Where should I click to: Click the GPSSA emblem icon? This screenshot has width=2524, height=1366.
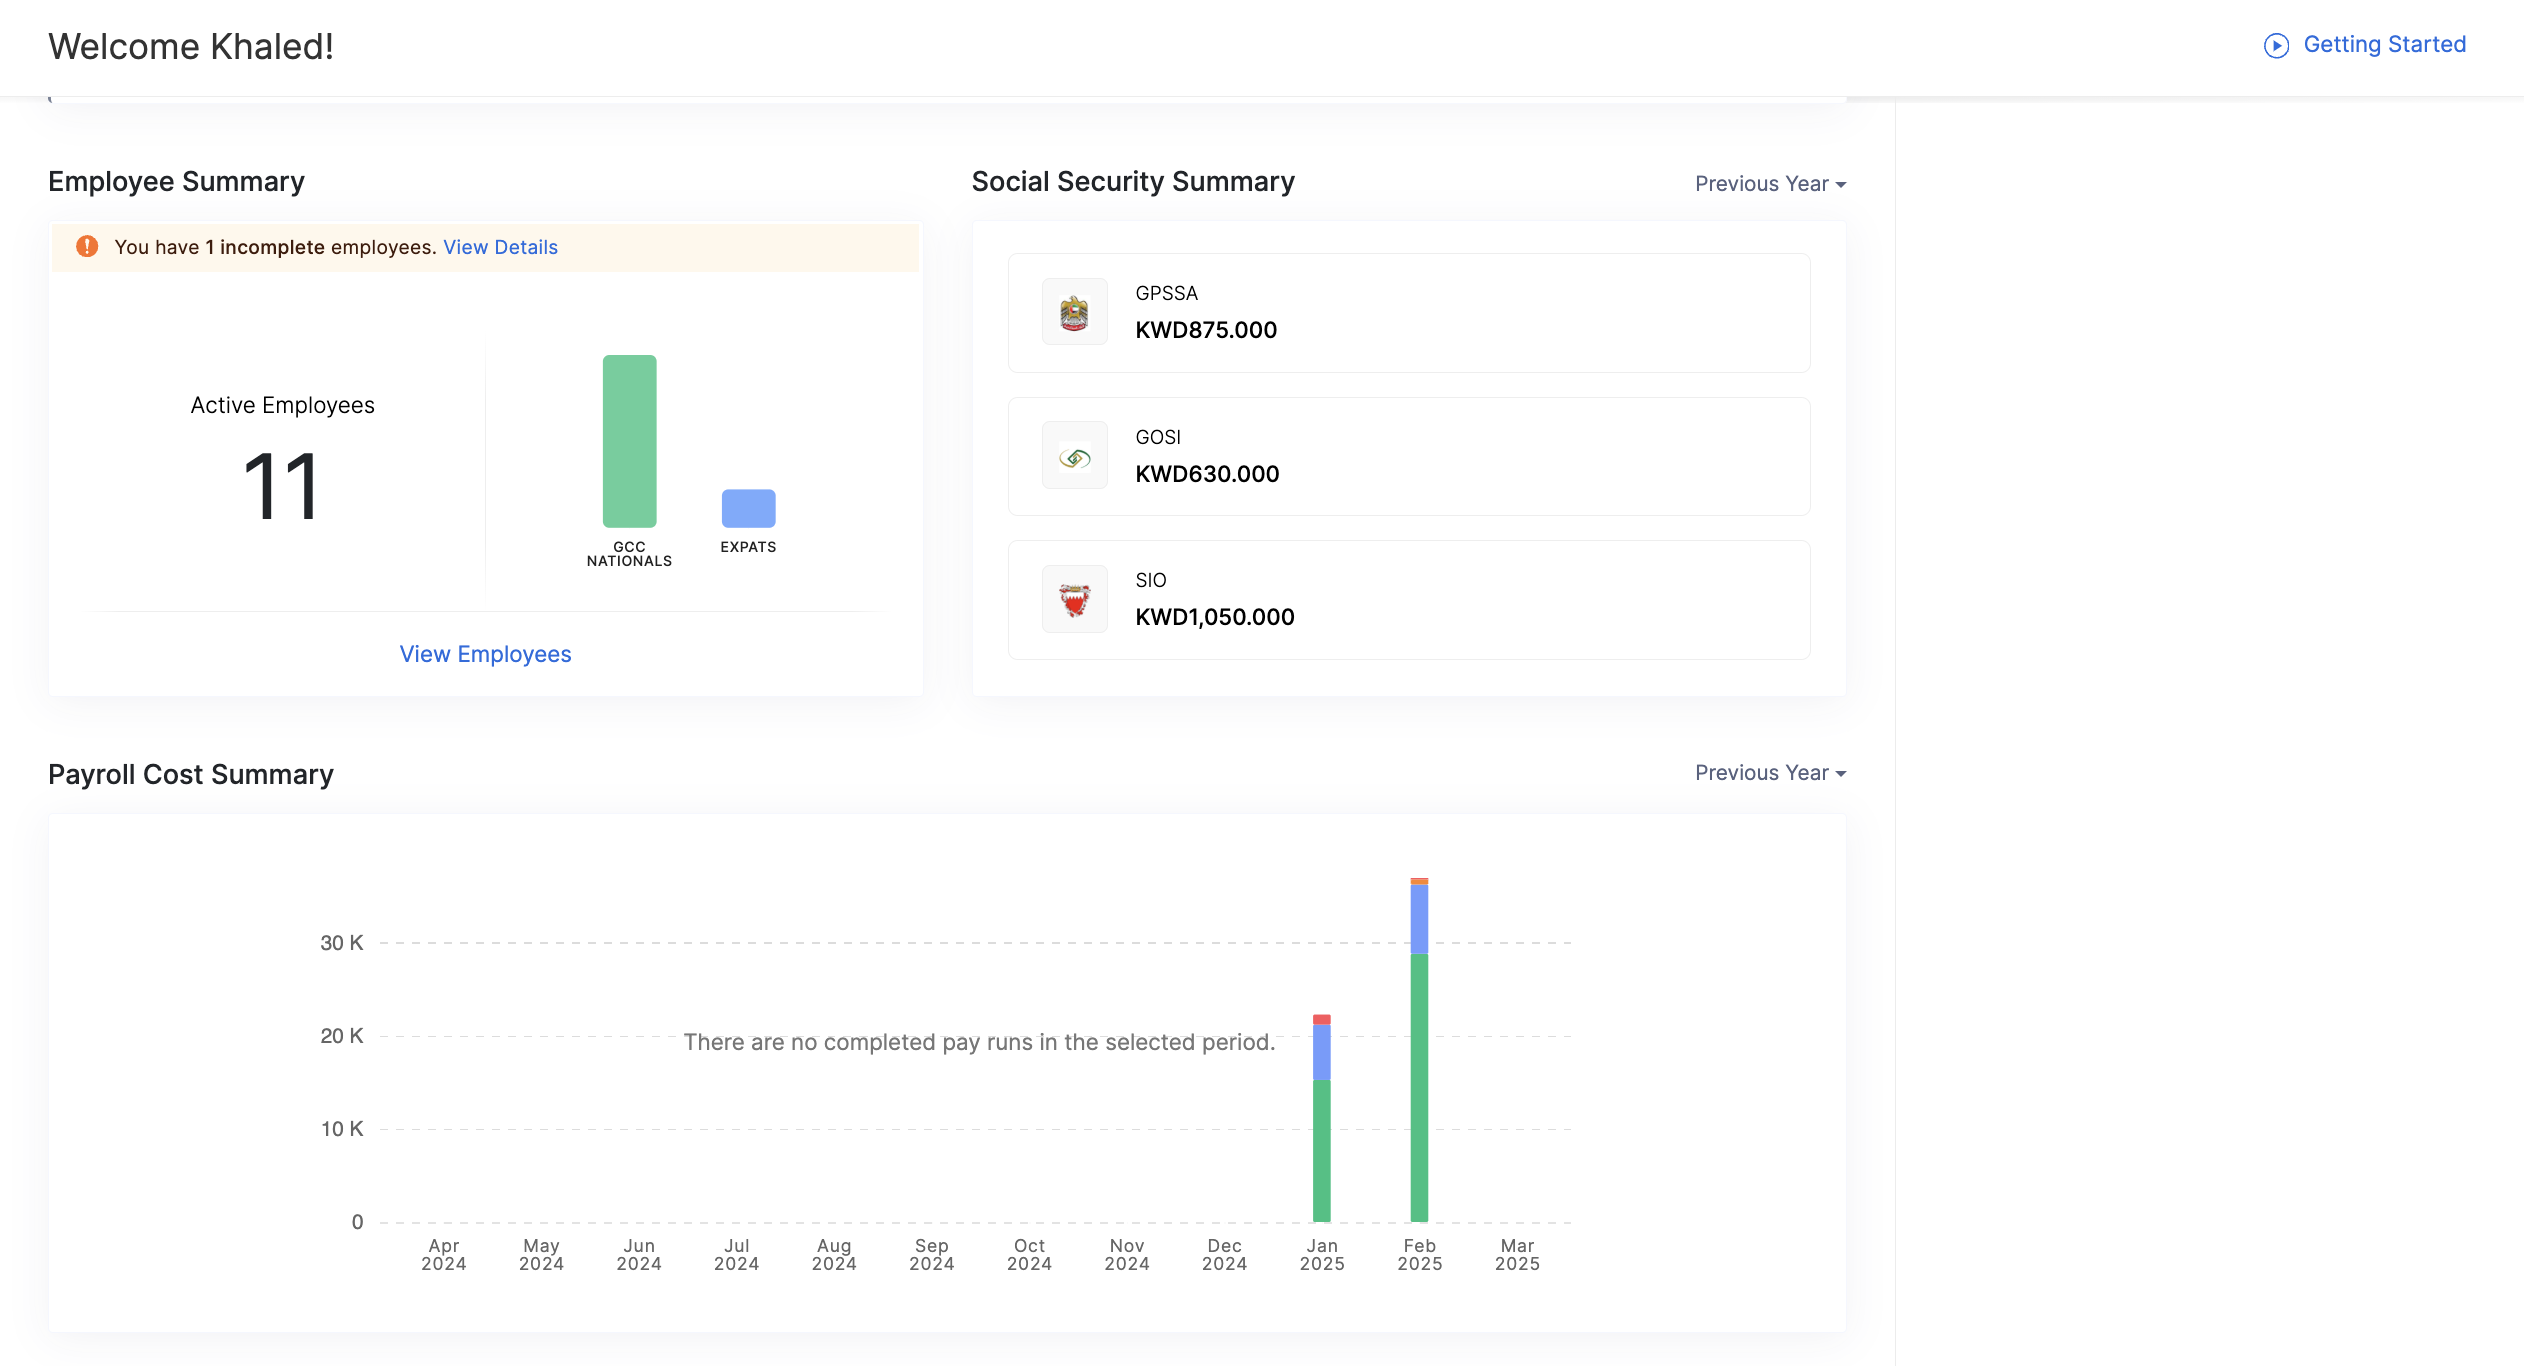point(1074,313)
